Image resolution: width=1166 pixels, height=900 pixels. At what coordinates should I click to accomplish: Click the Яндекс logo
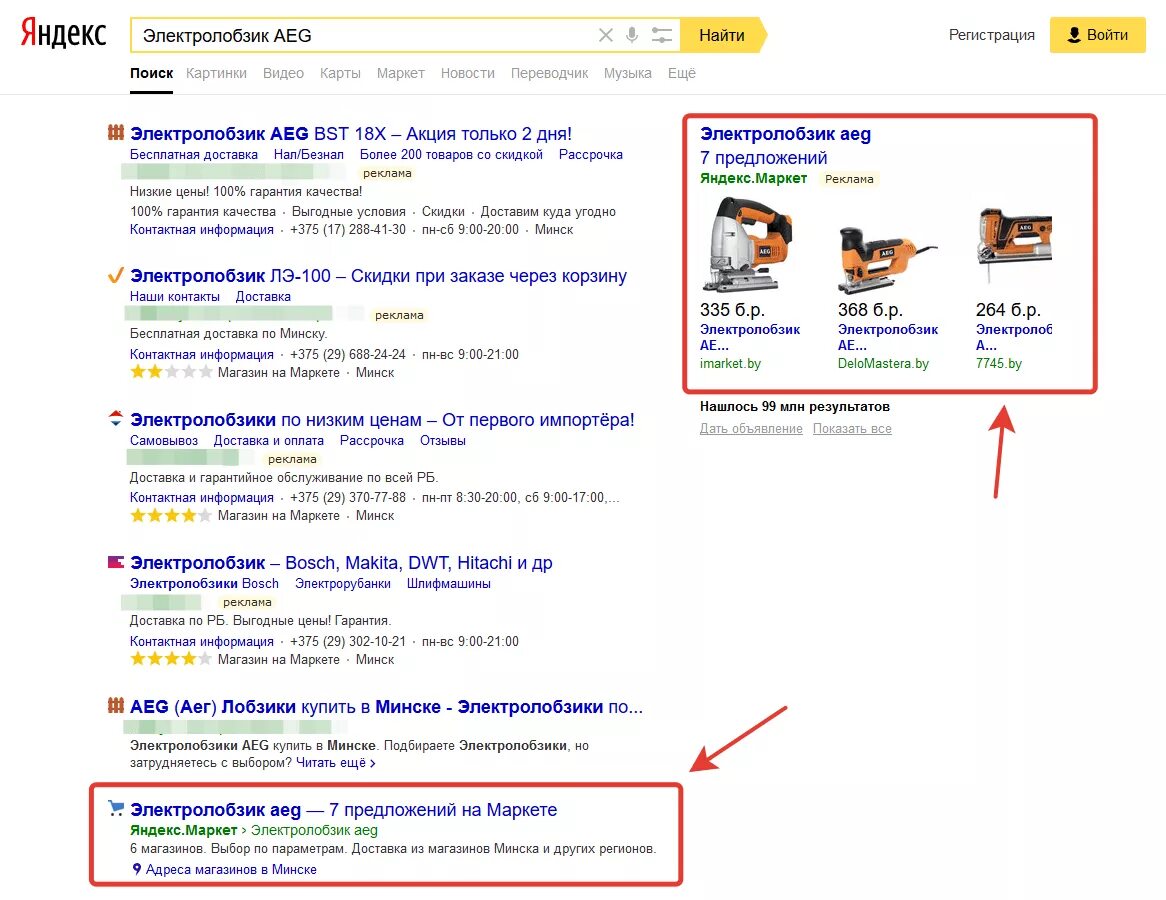[63, 34]
